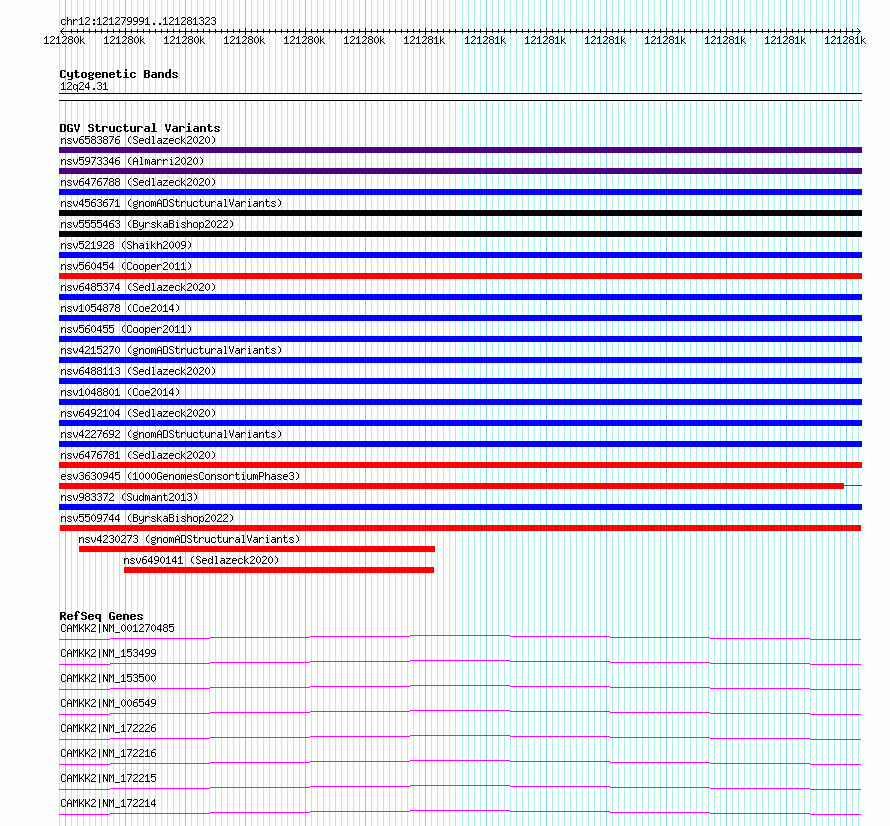890x826 pixels.
Task: Open variant nsv6583876 (Sedlazeck2020) label
Action: (x=138, y=140)
